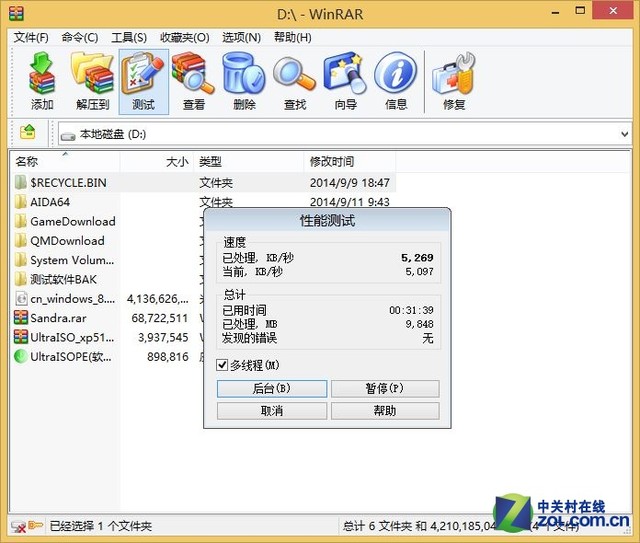Select the GameDownload folder name

(73, 221)
